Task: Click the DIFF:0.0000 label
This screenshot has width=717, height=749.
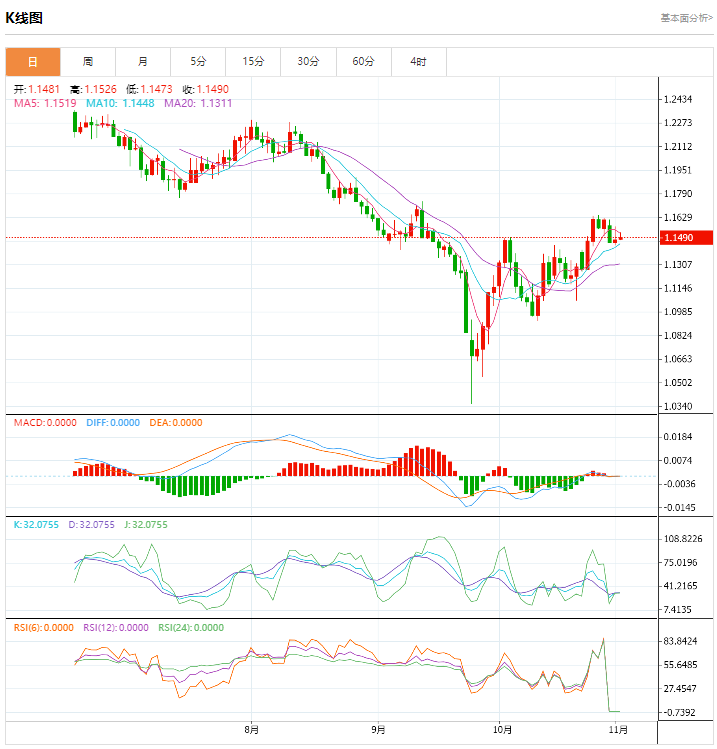Action: 113,423
